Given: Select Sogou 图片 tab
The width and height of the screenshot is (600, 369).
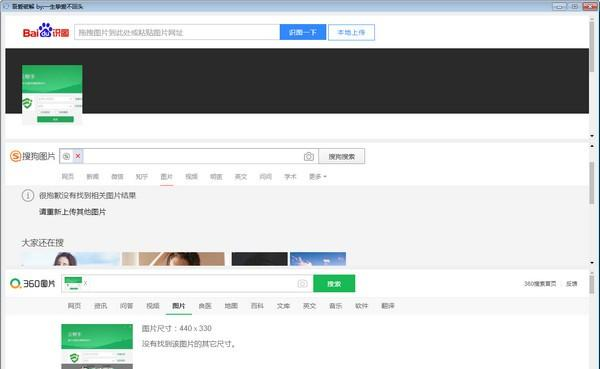Looking at the screenshot, I should pos(166,176).
